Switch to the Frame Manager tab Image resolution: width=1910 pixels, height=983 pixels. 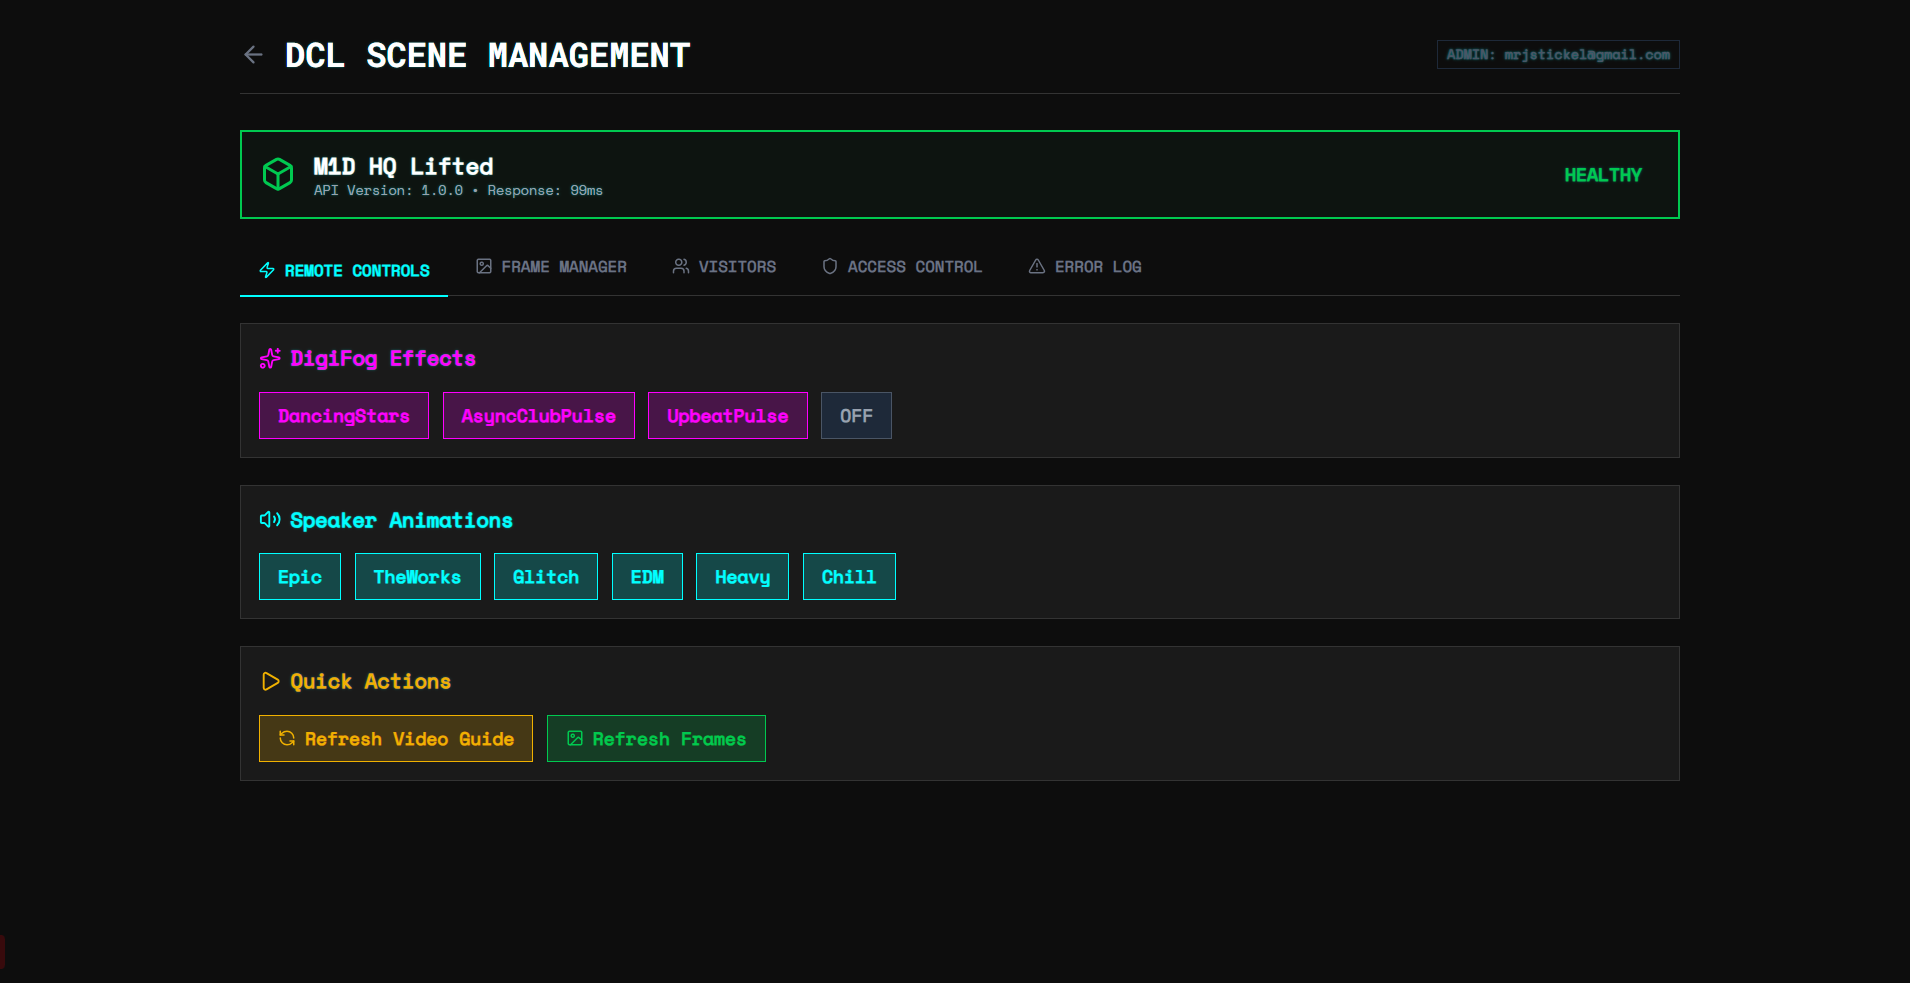click(x=551, y=267)
